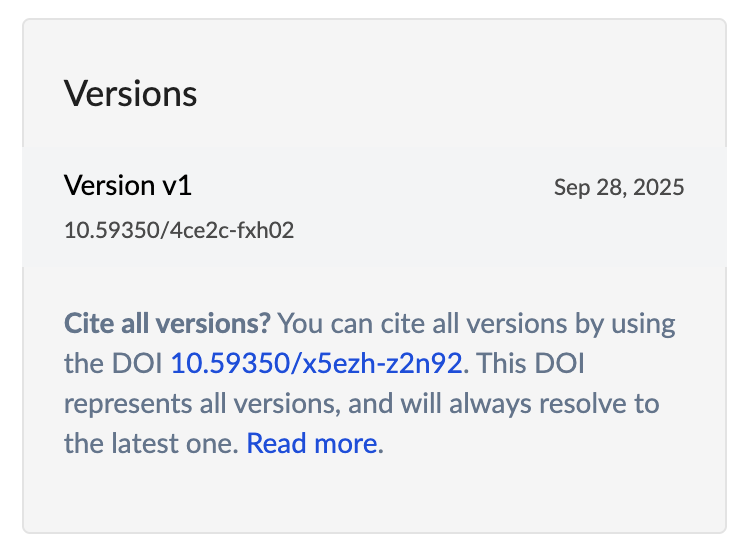Screen dimensions: 752x548
Task: Click the version DOI 10.59350/4ce2c-fxh02
Action: tap(179, 230)
